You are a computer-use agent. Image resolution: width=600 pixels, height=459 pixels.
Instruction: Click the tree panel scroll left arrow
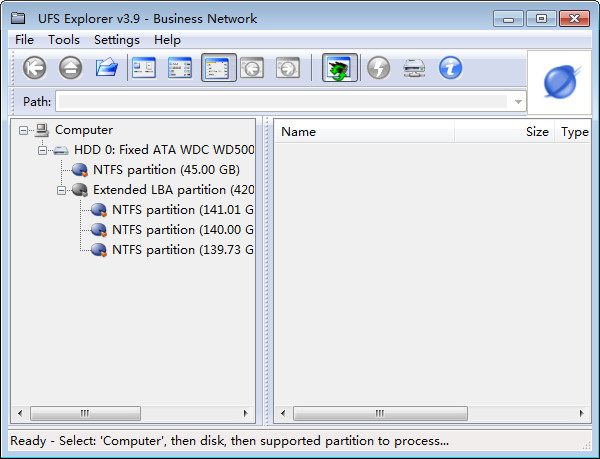click(20, 413)
